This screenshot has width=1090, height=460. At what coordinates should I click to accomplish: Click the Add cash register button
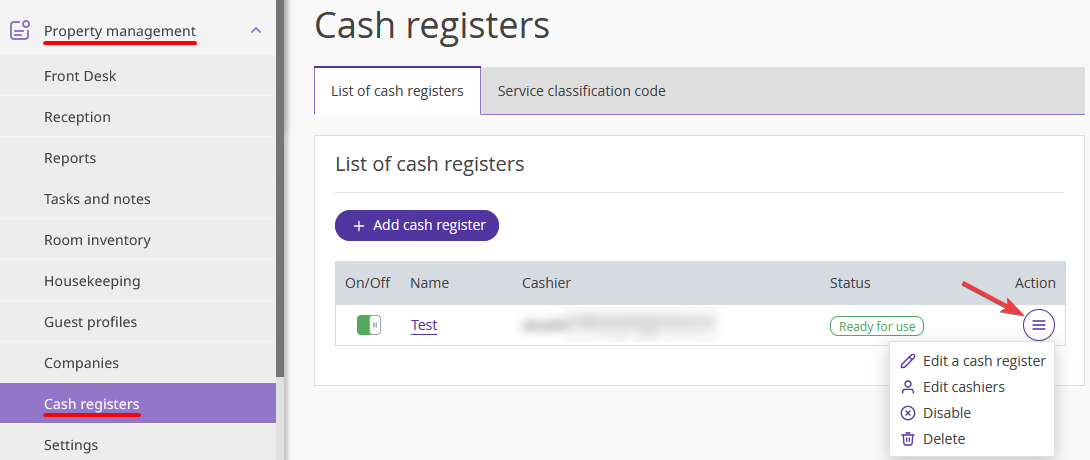pyautogui.click(x=417, y=226)
